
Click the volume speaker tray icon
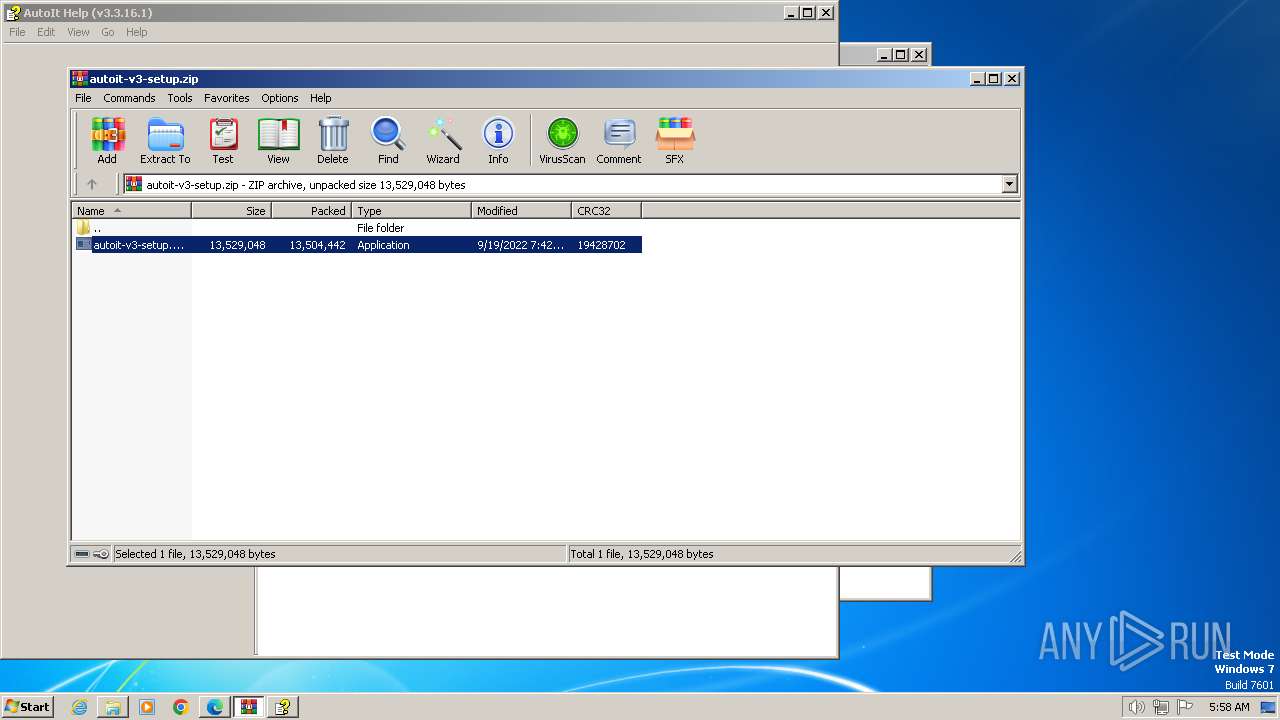pos(1136,707)
